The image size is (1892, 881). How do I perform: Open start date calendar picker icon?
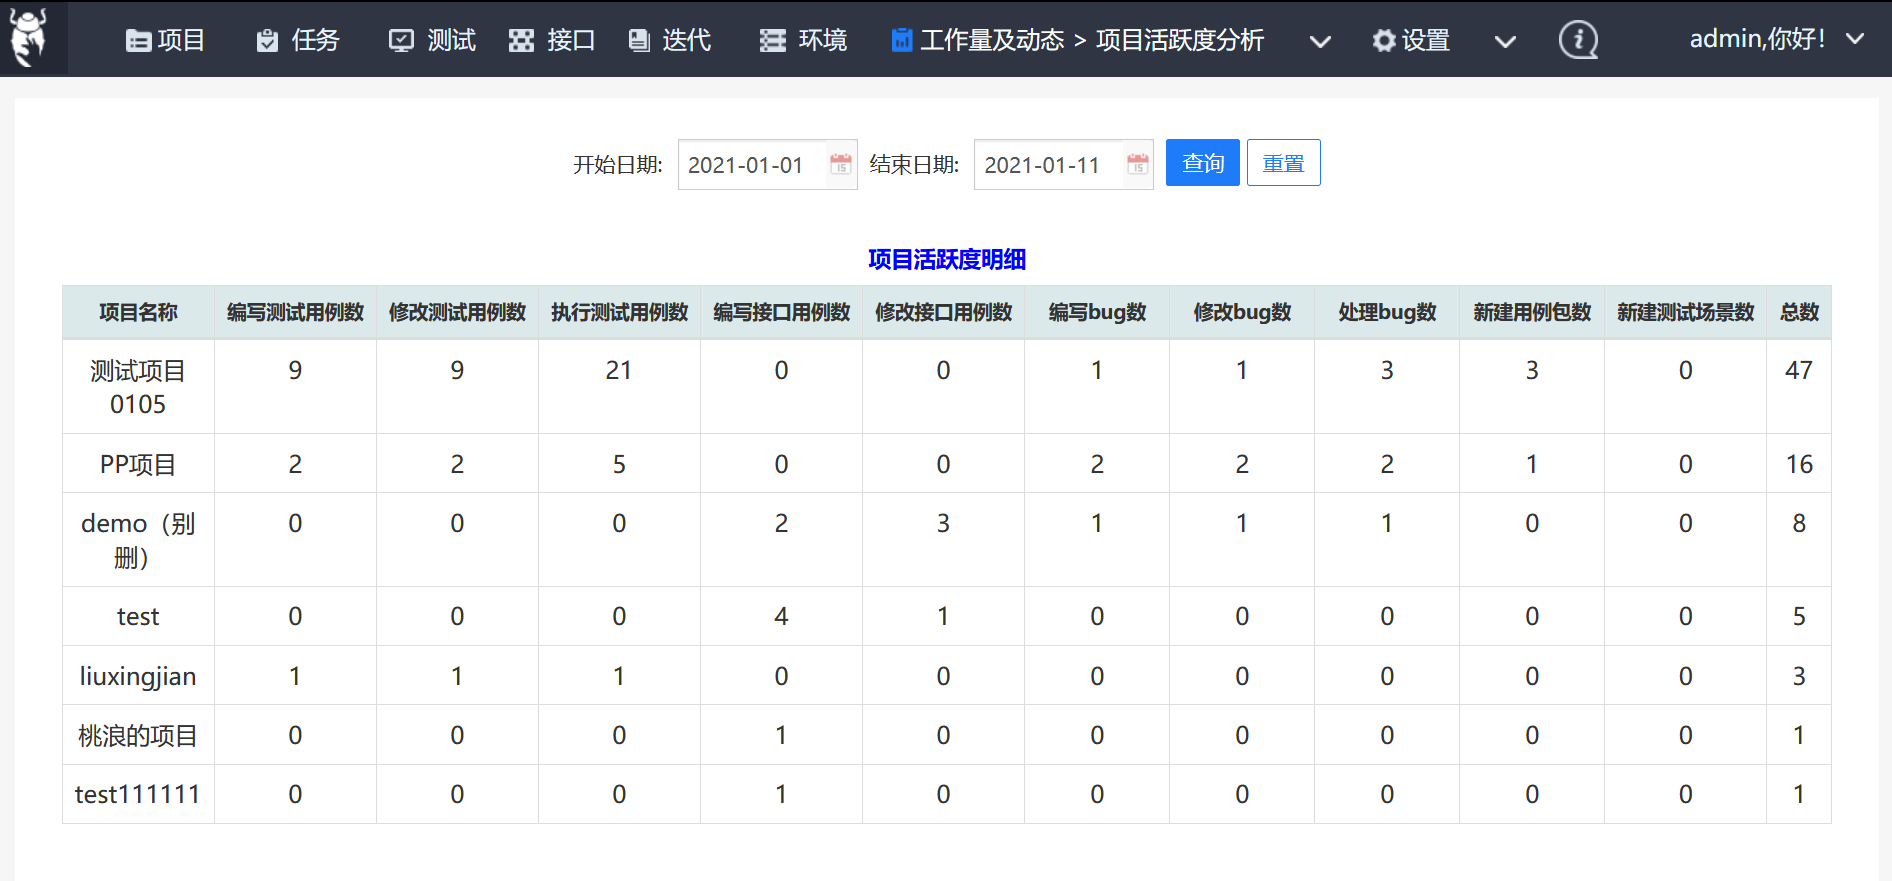pyautogui.click(x=841, y=164)
